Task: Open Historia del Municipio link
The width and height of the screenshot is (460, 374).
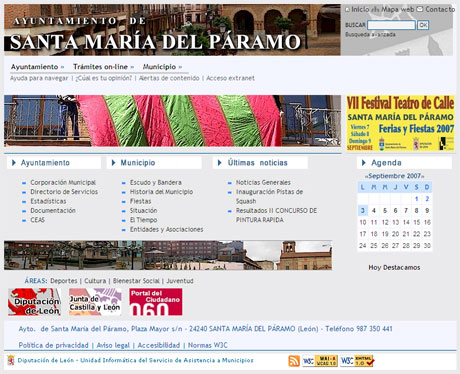Action: (x=161, y=192)
